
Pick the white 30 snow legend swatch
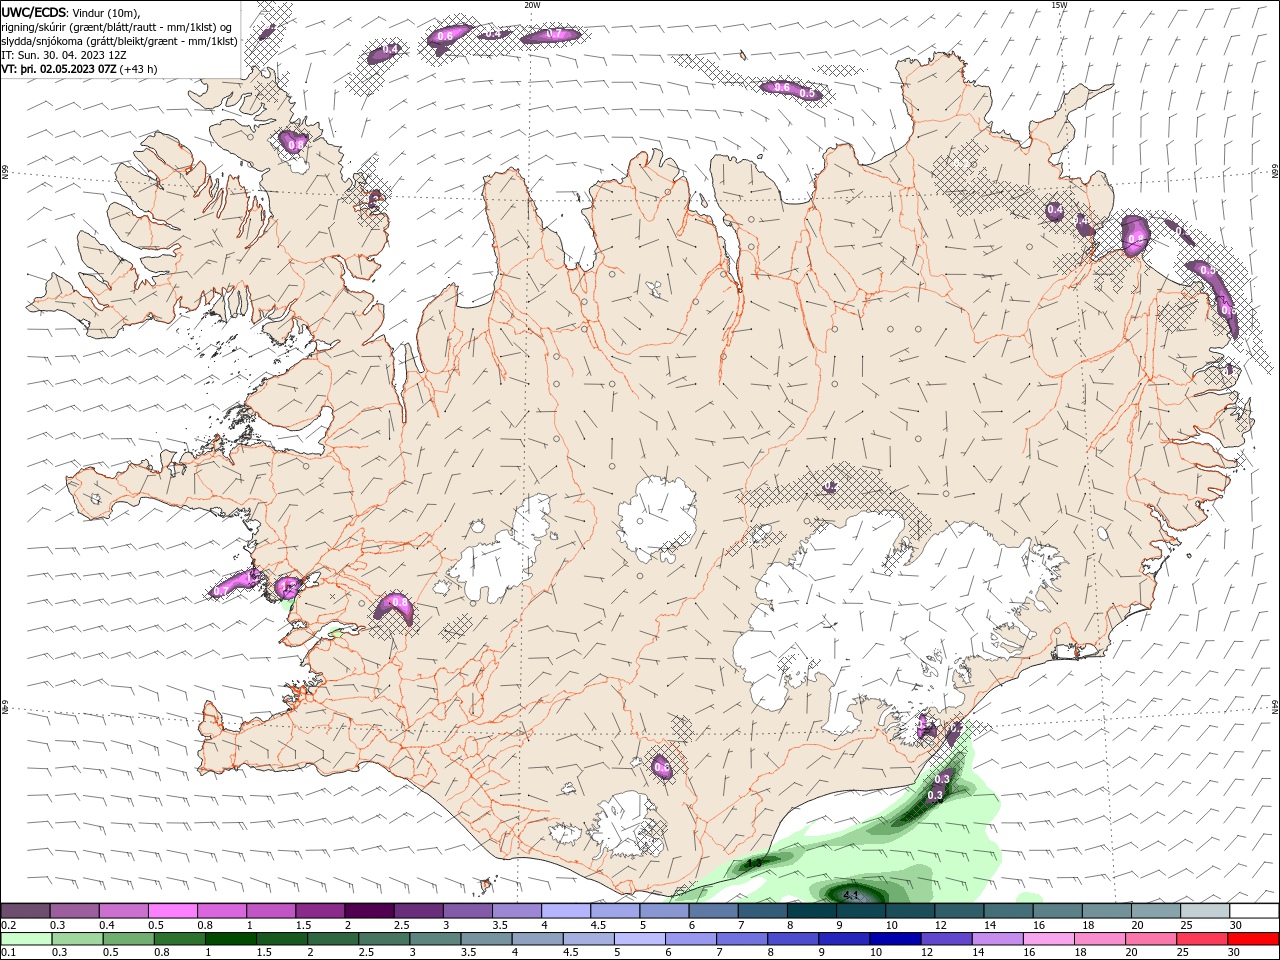[x=1255, y=911]
